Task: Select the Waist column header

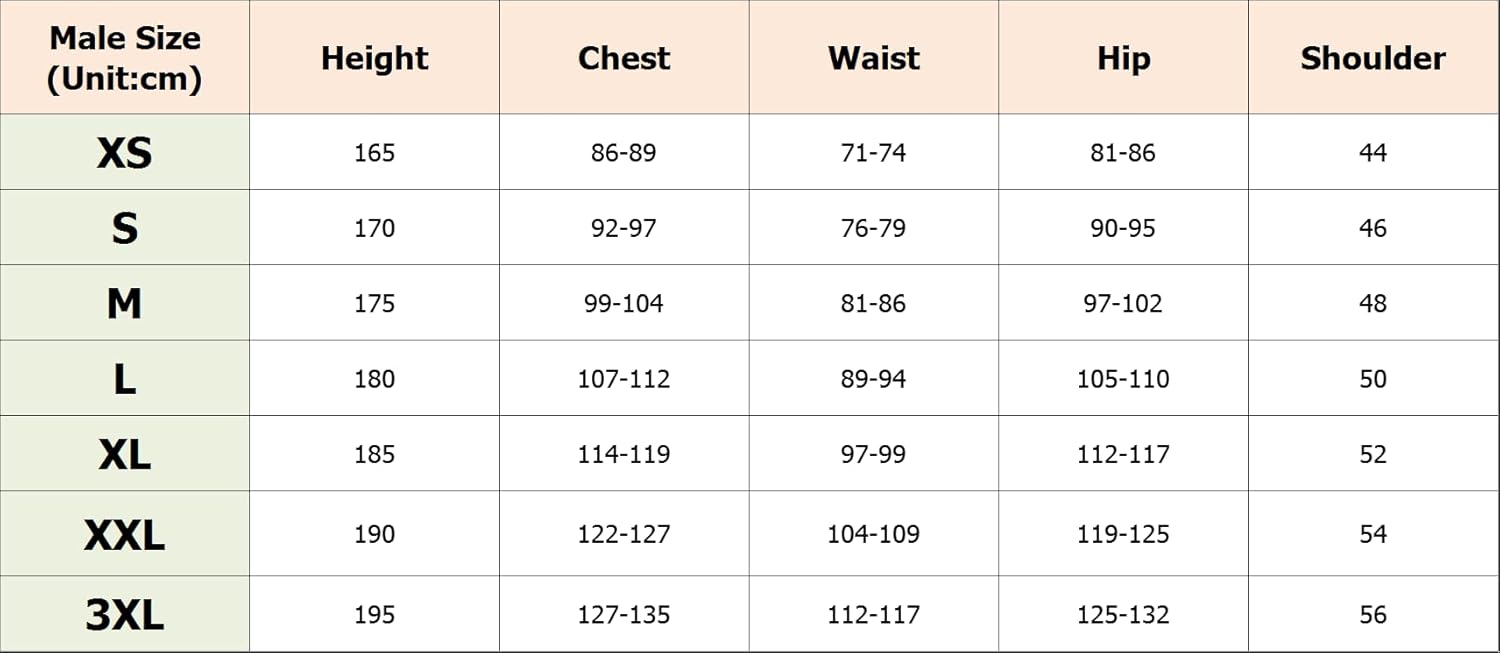Action: (873, 58)
